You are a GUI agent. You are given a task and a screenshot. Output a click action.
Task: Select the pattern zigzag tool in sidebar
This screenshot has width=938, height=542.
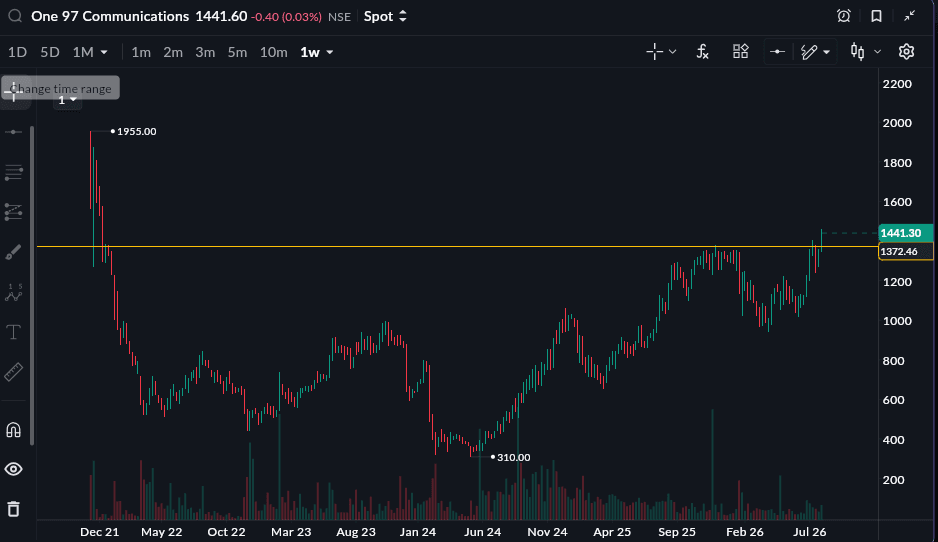(13, 293)
